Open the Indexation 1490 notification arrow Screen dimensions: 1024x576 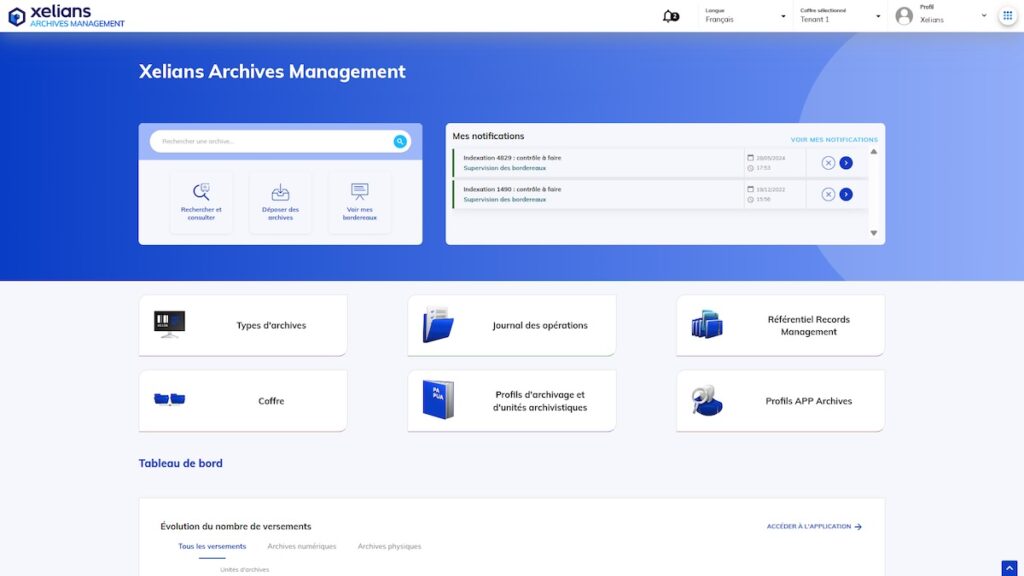tap(846, 194)
